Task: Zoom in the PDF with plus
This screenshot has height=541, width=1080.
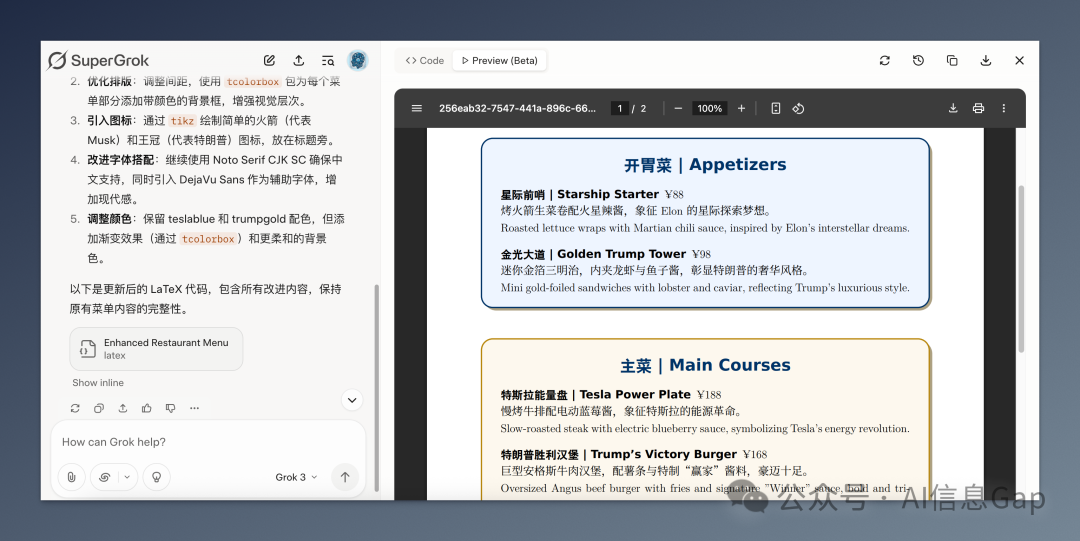Action: [741, 108]
